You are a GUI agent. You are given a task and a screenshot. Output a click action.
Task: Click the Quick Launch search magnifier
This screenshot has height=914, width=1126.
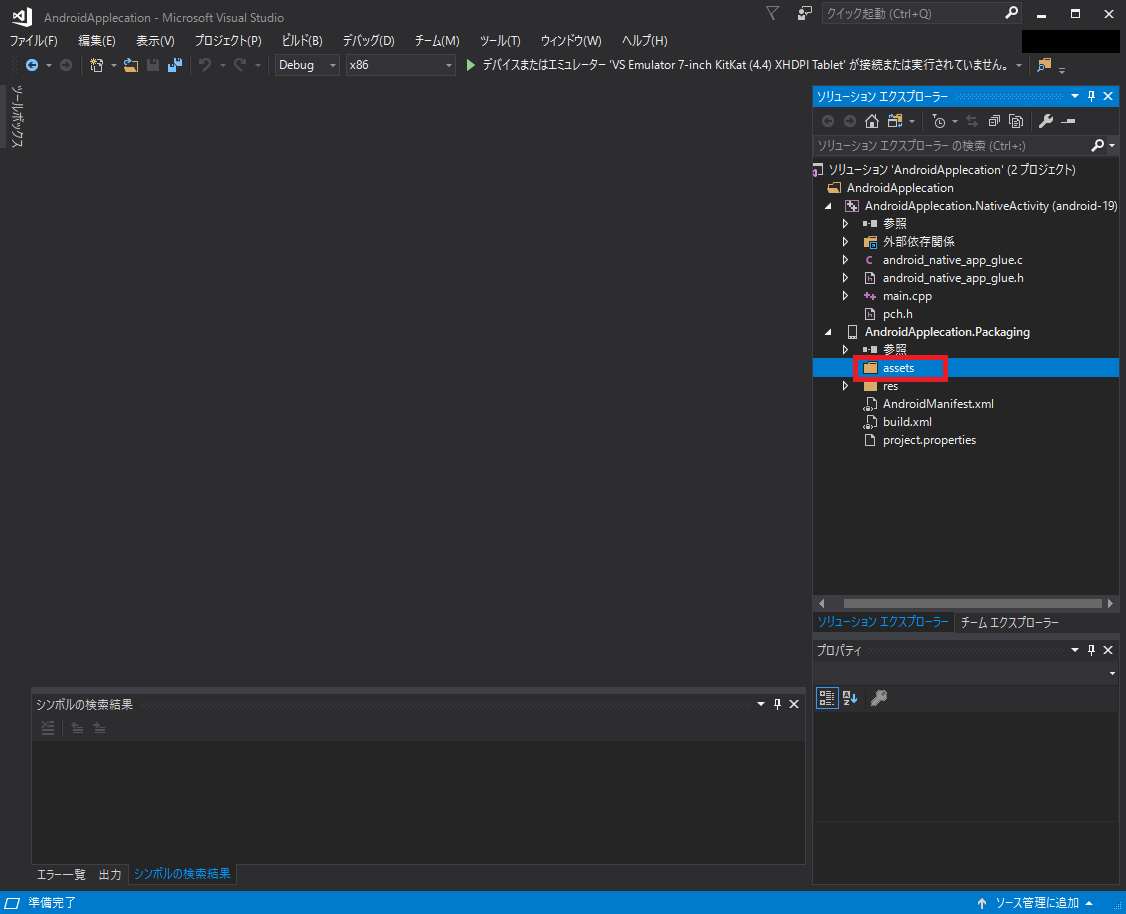point(1011,13)
